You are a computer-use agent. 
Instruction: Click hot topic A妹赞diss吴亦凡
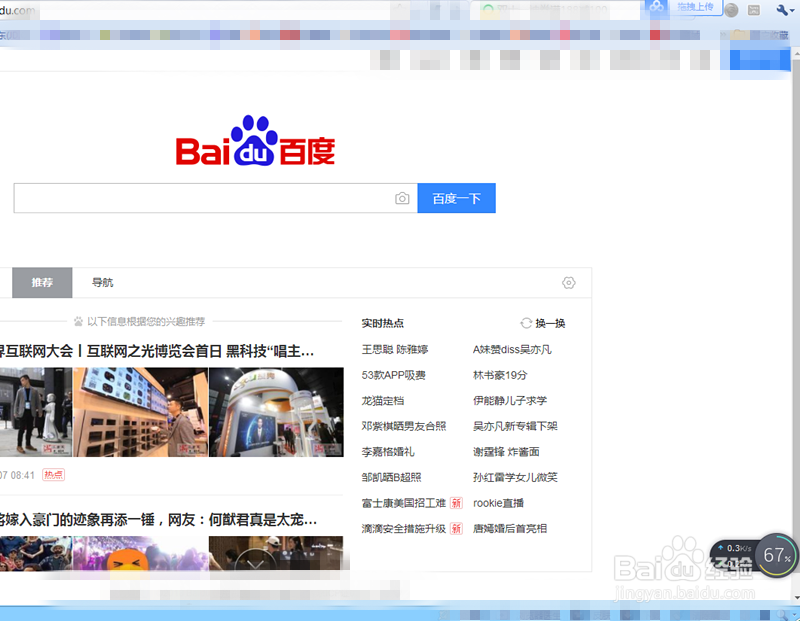coord(512,350)
